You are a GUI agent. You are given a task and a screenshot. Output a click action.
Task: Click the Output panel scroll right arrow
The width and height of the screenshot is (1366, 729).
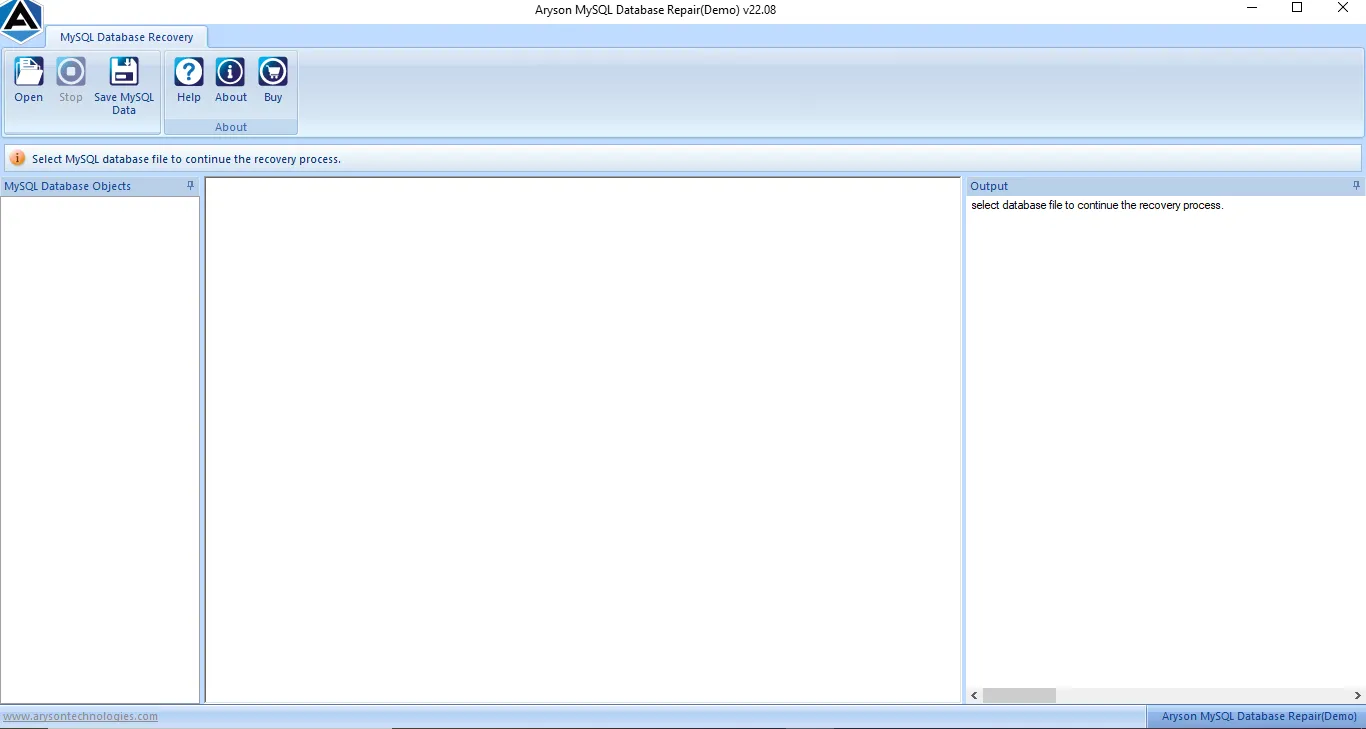[1357, 695]
